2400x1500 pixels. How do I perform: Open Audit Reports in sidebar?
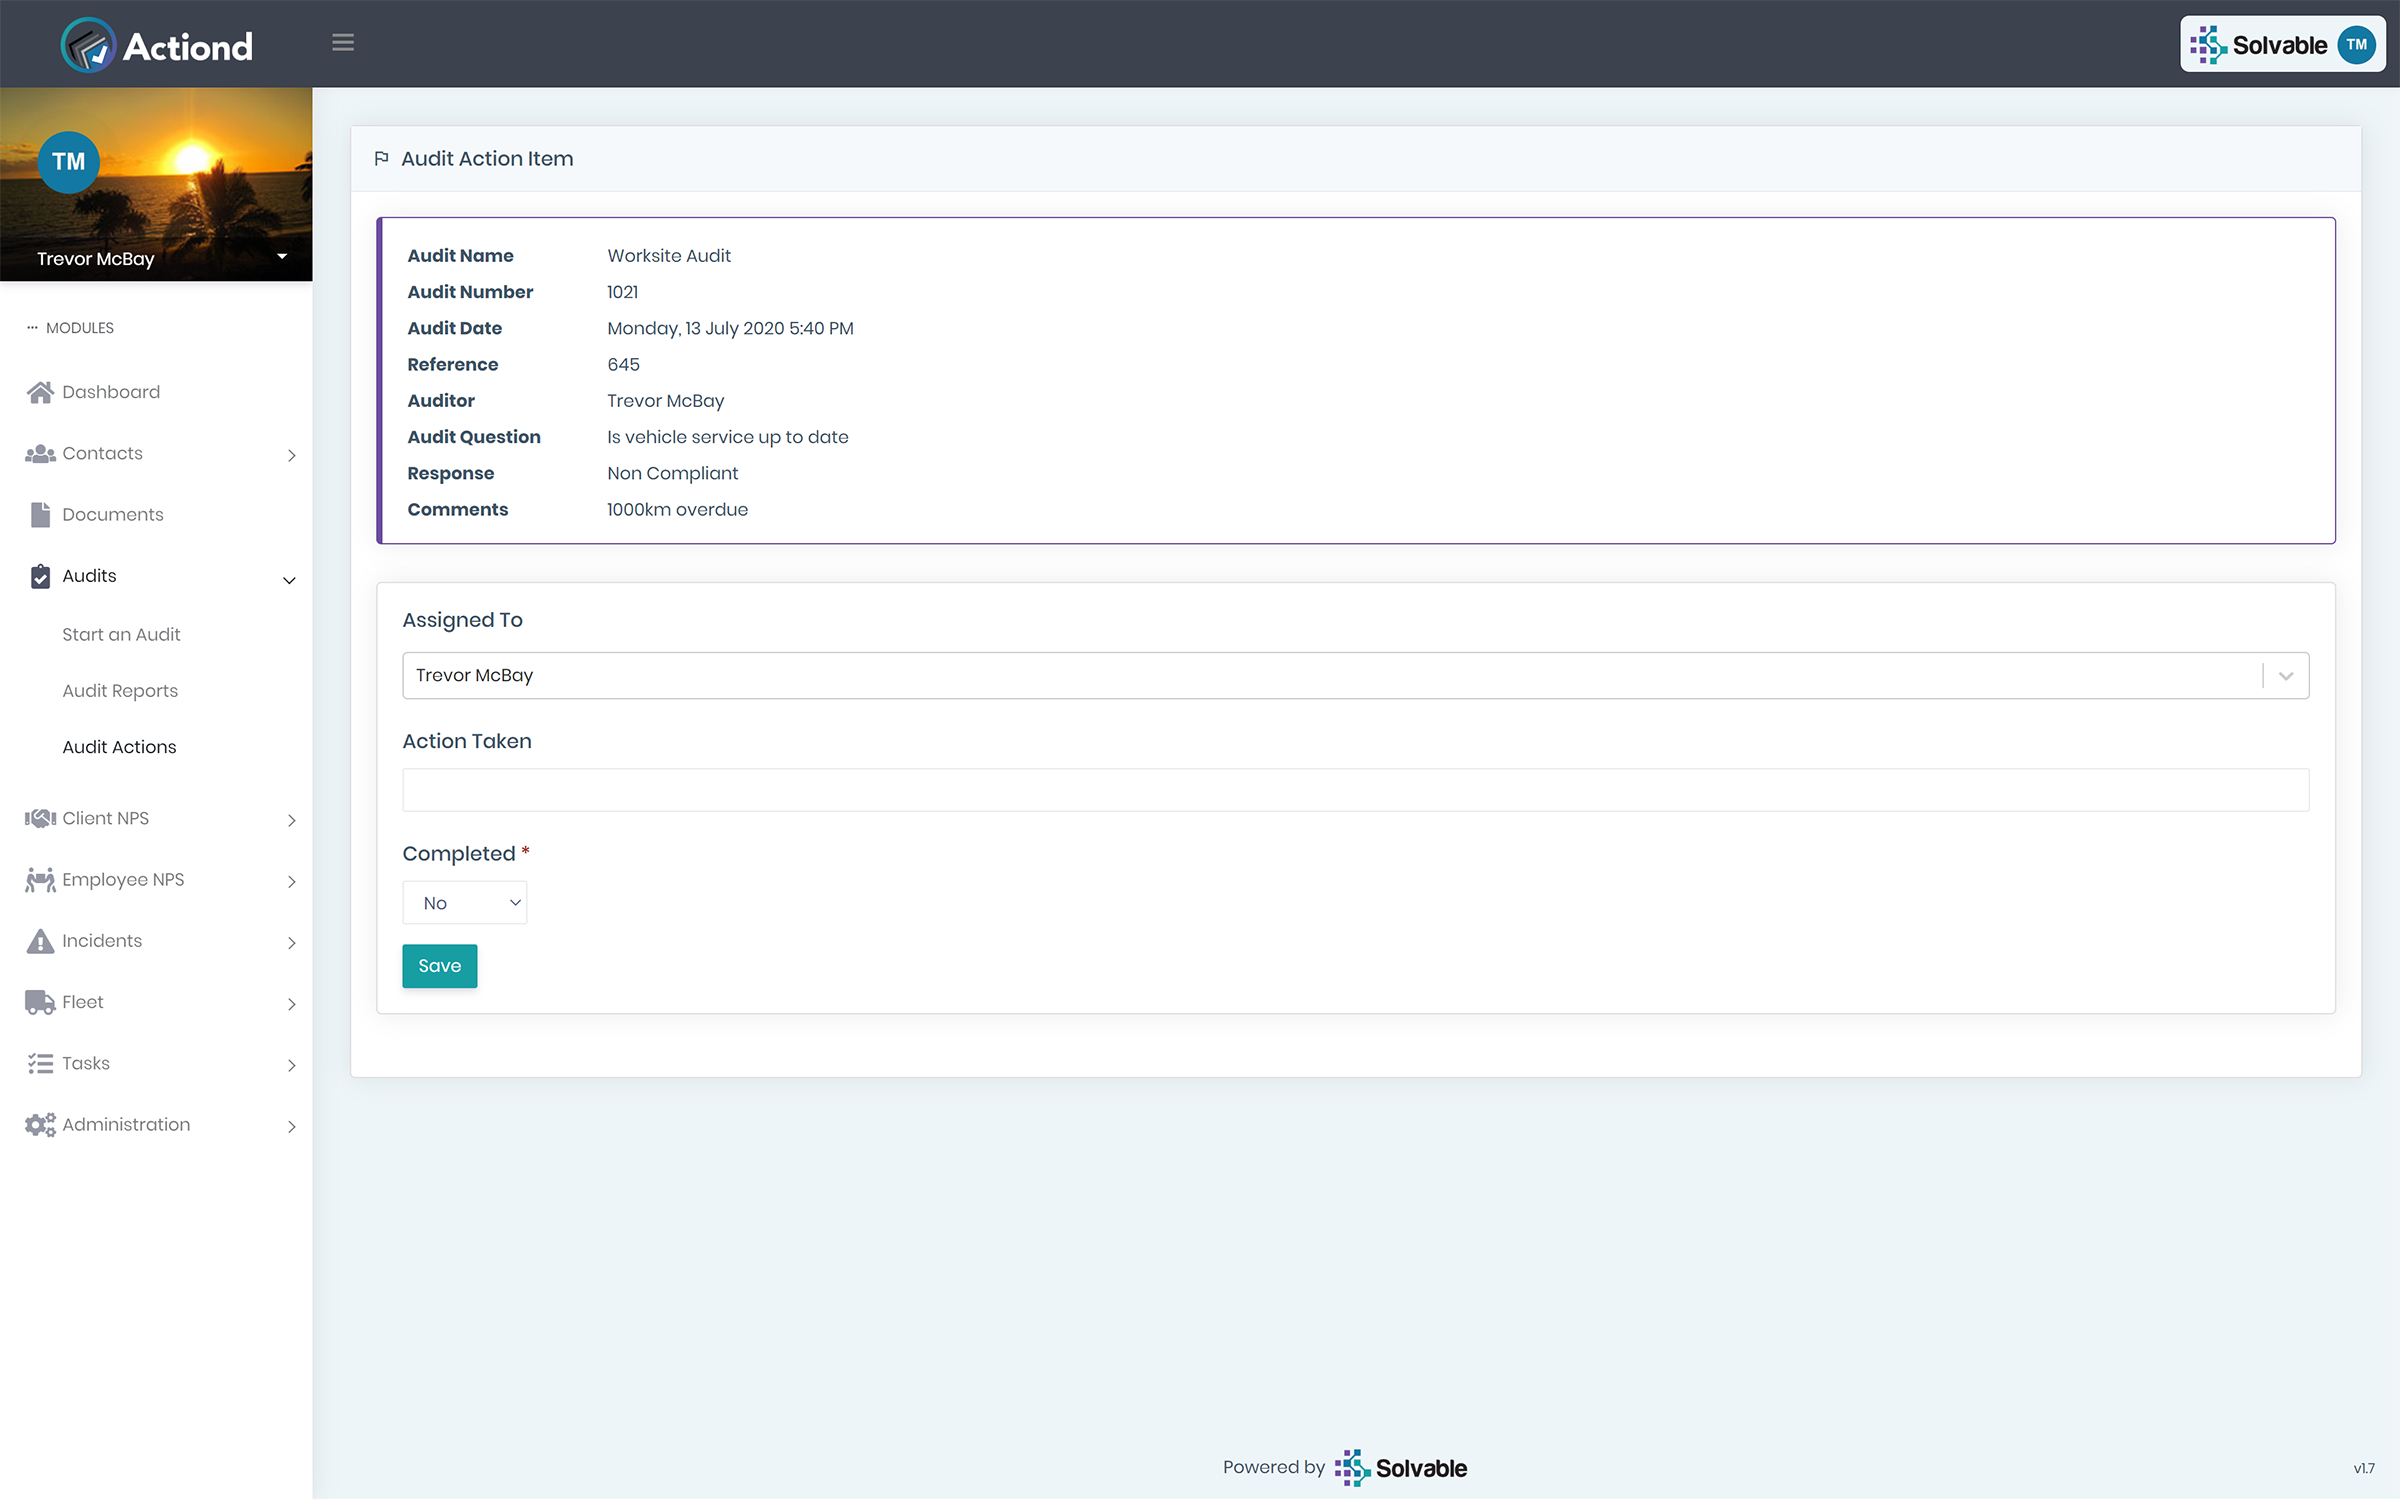click(x=119, y=690)
